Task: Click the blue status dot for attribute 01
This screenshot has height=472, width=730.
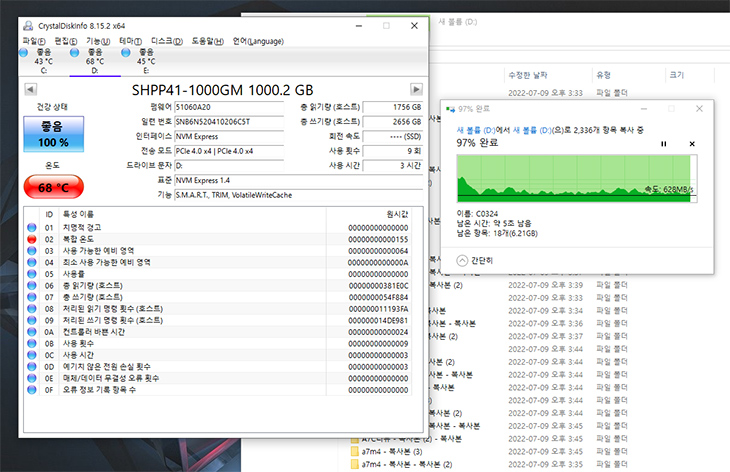Action: click(x=32, y=228)
